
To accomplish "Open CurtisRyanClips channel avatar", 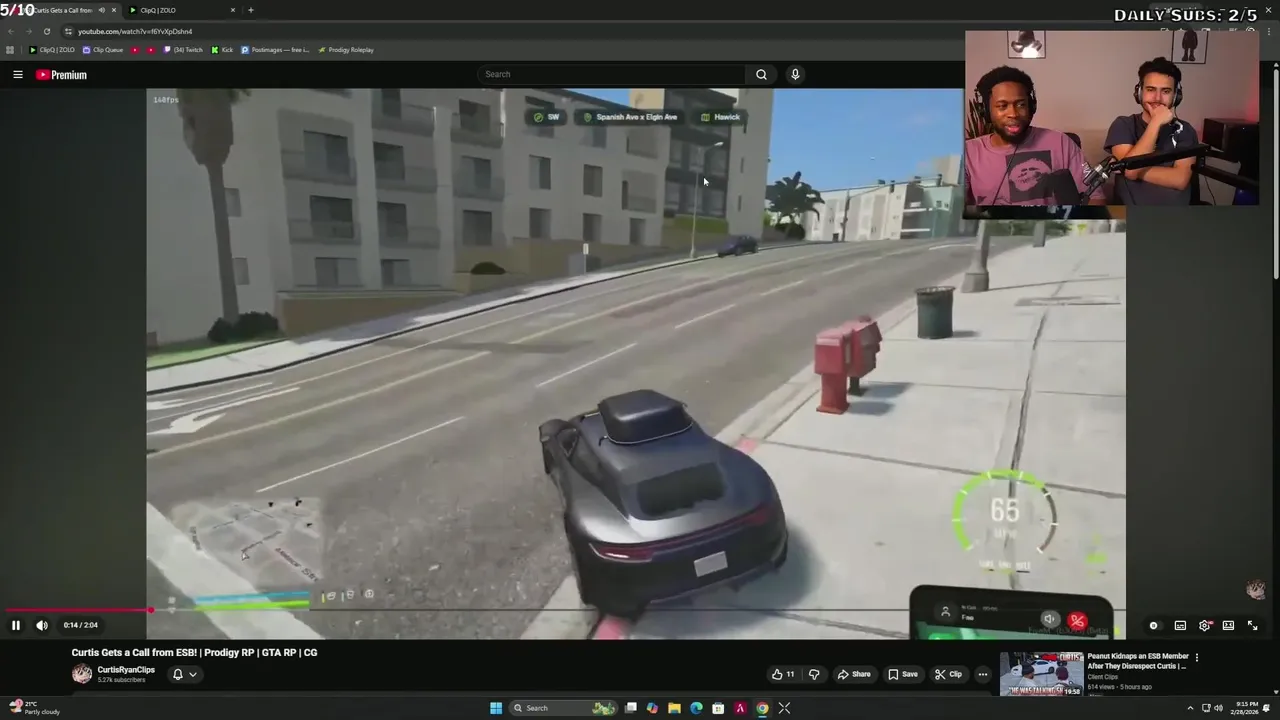I will [x=82, y=674].
